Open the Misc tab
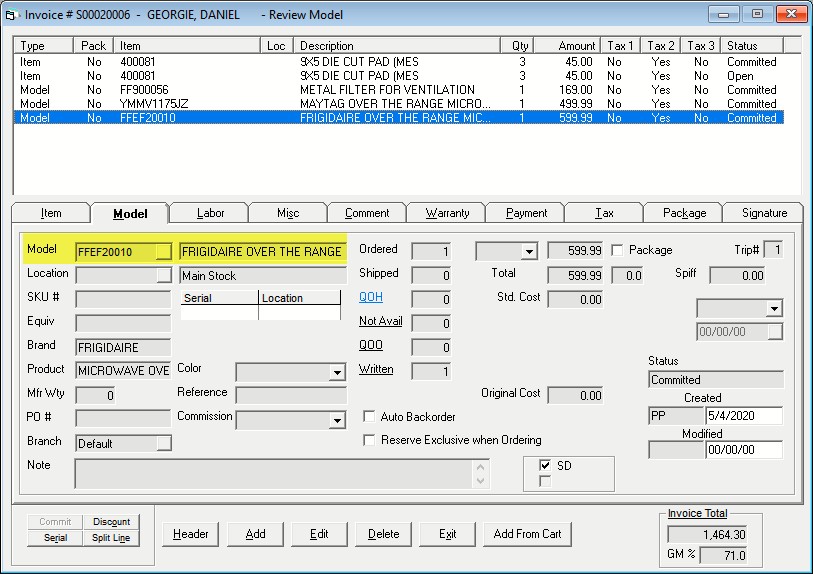Image resolution: width=813 pixels, height=574 pixels. (x=288, y=213)
